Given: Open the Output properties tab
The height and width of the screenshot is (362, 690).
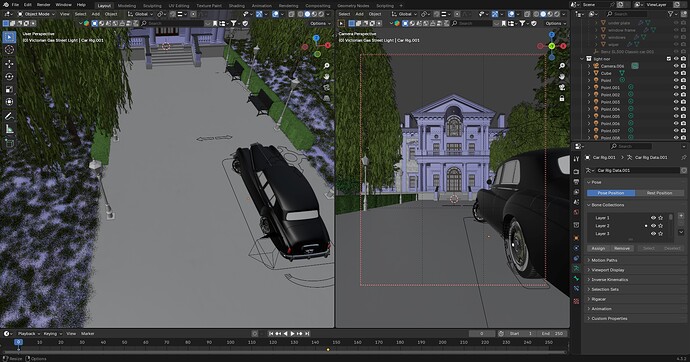Looking at the screenshot, I should 576,182.
